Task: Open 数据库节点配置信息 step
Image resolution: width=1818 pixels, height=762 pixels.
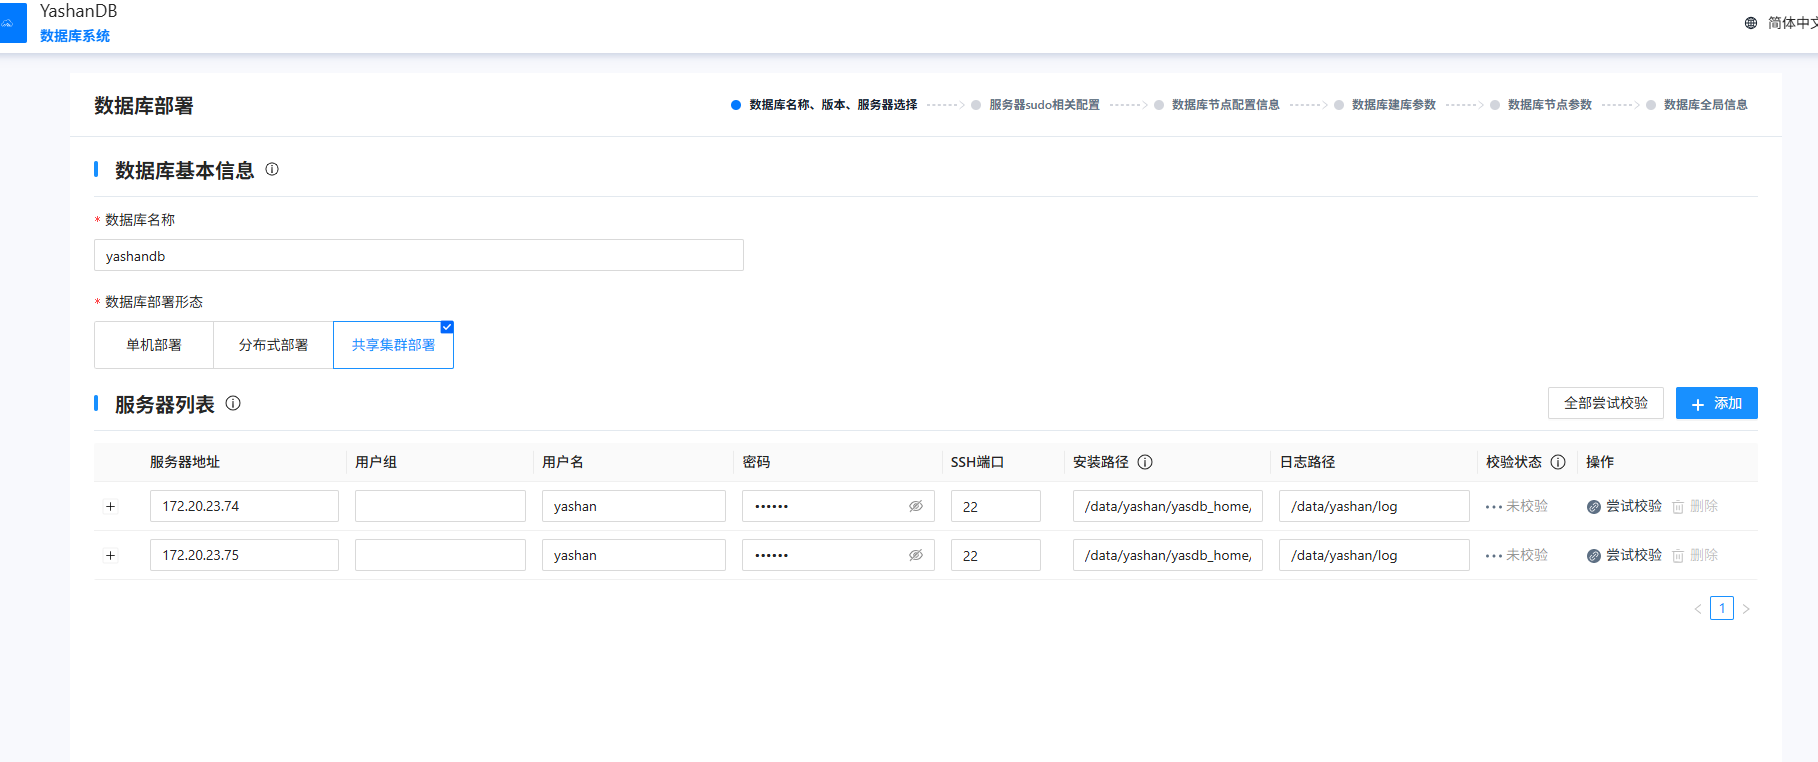Action: click(x=1225, y=105)
